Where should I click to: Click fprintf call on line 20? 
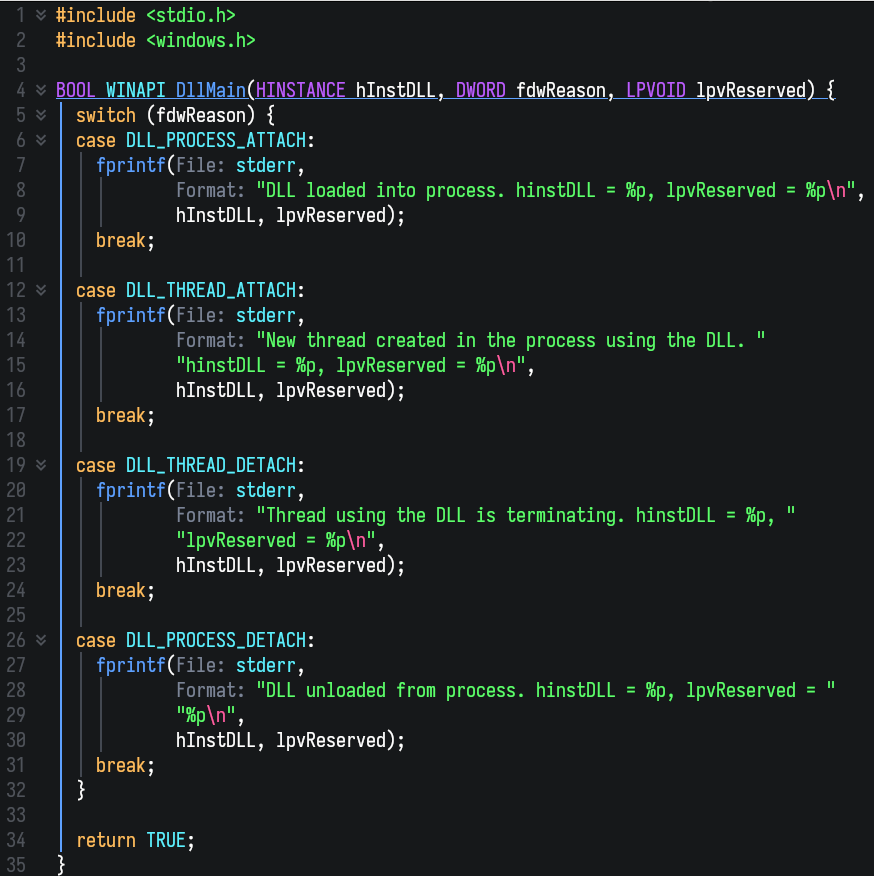click(x=131, y=490)
